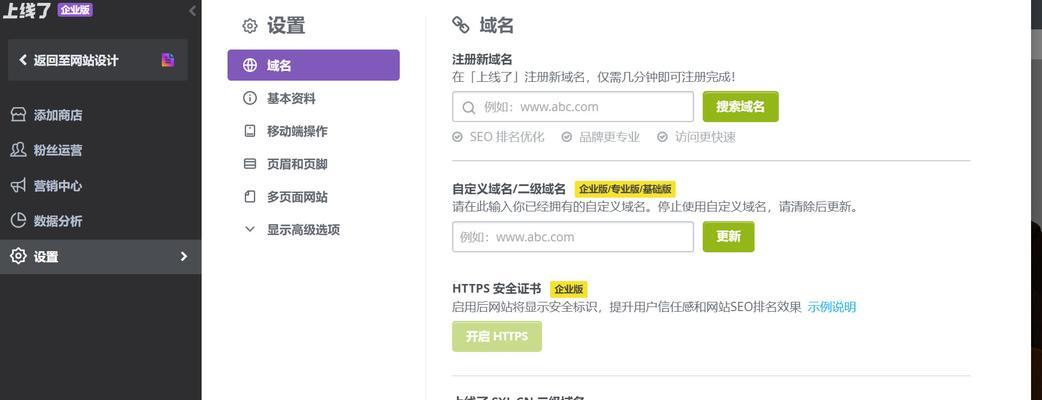
Task: Click the gear icon beside the 设置 heading
Action: click(250, 27)
